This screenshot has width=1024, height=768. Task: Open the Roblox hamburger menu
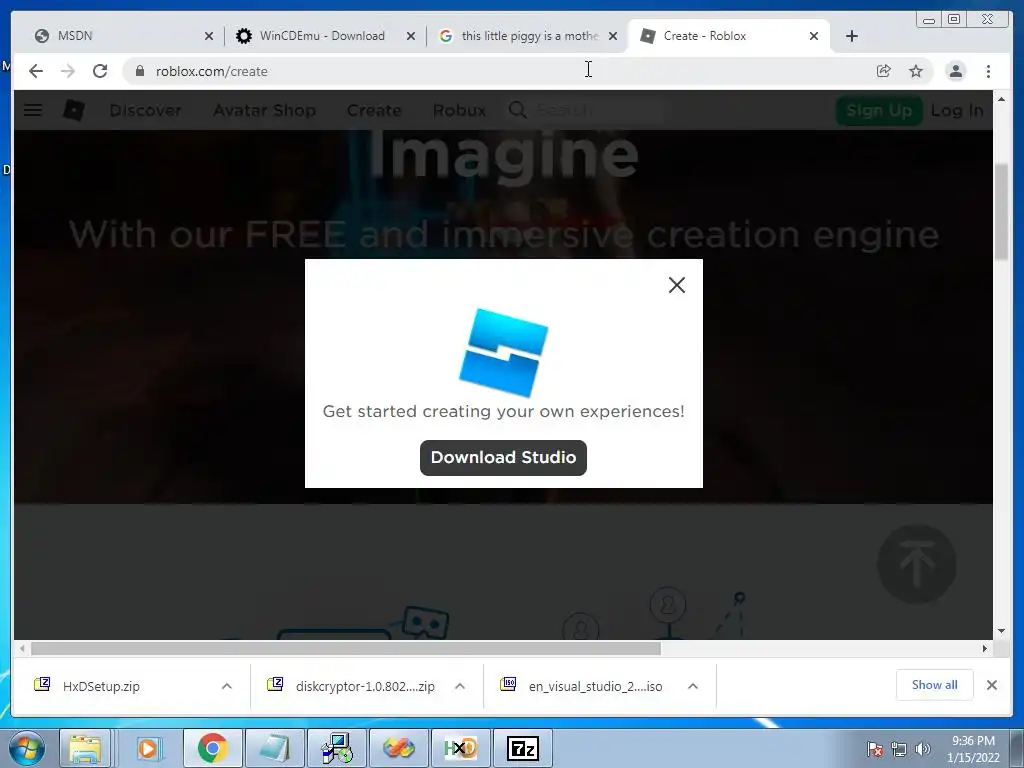coord(33,110)
